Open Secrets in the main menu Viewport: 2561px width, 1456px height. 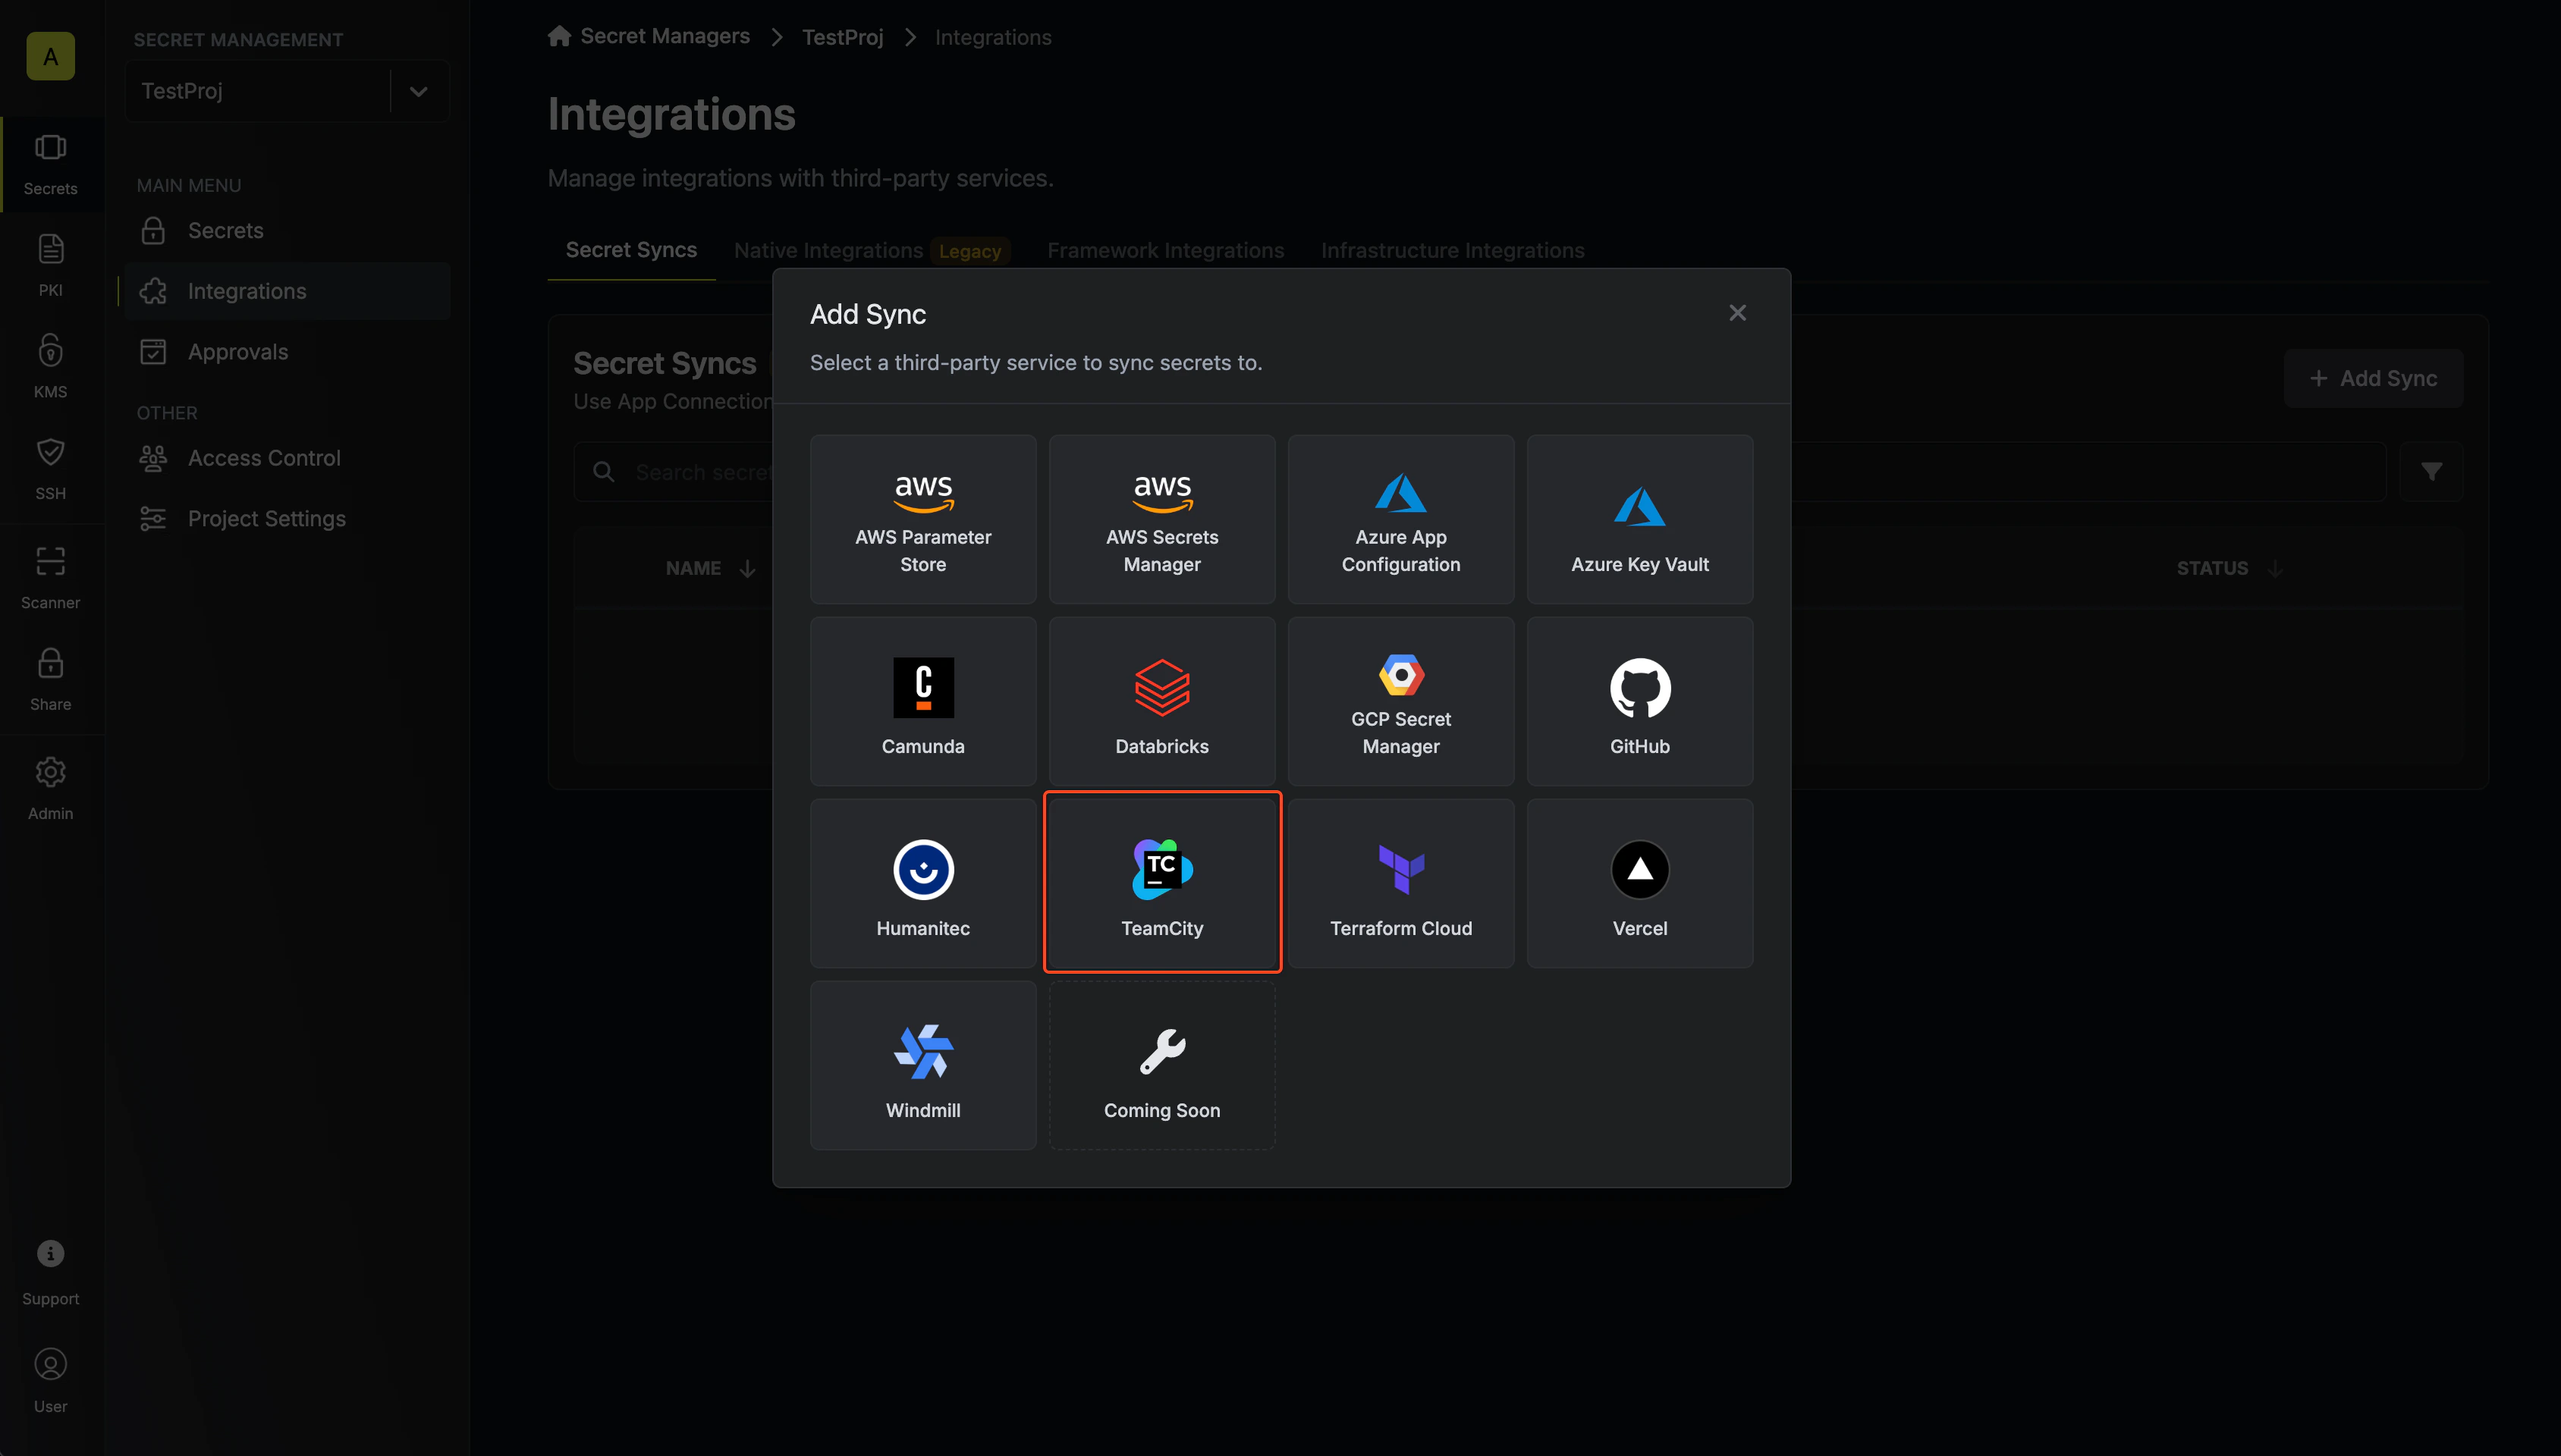click(287, 231)
